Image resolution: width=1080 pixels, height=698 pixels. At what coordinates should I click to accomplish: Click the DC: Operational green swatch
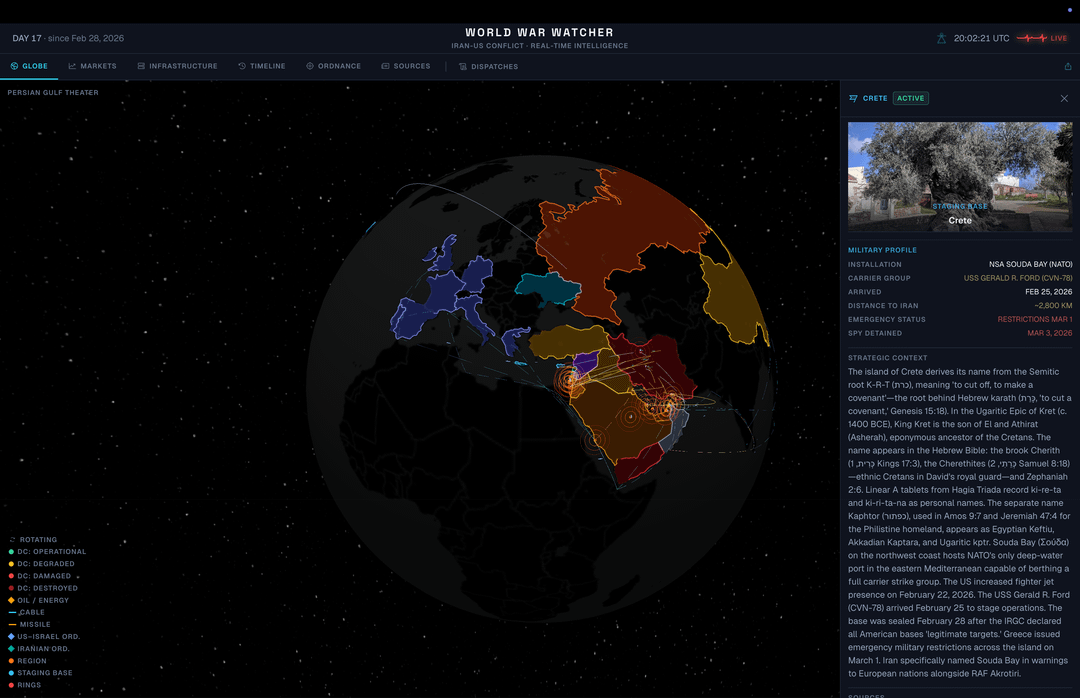pos(13,552)
